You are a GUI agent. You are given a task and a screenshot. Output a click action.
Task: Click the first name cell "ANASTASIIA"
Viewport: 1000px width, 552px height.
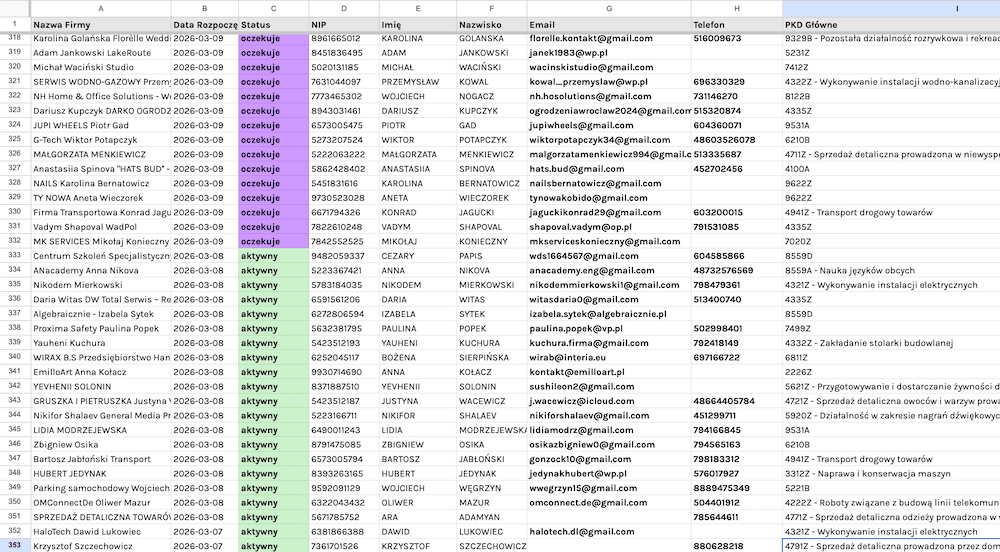tap(417, 168)
